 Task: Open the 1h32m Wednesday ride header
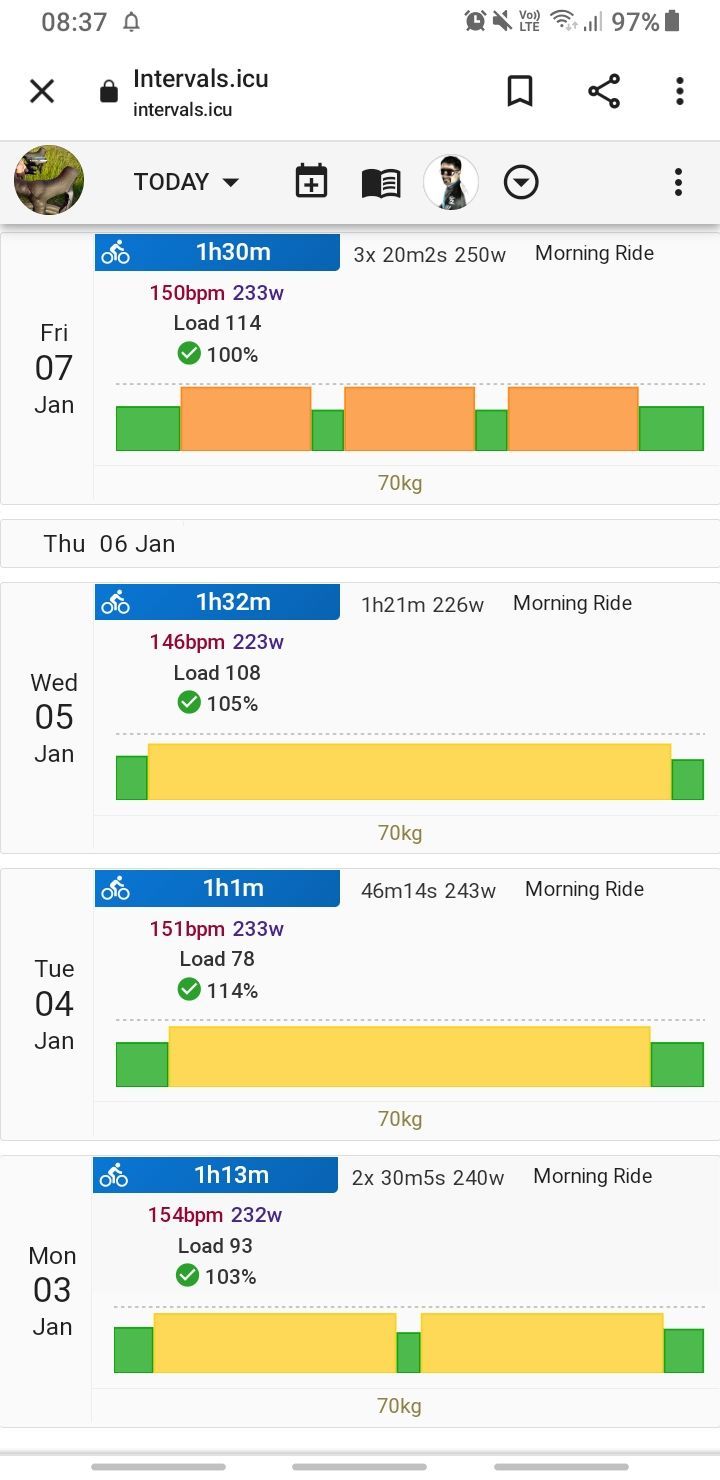point(233,602)
